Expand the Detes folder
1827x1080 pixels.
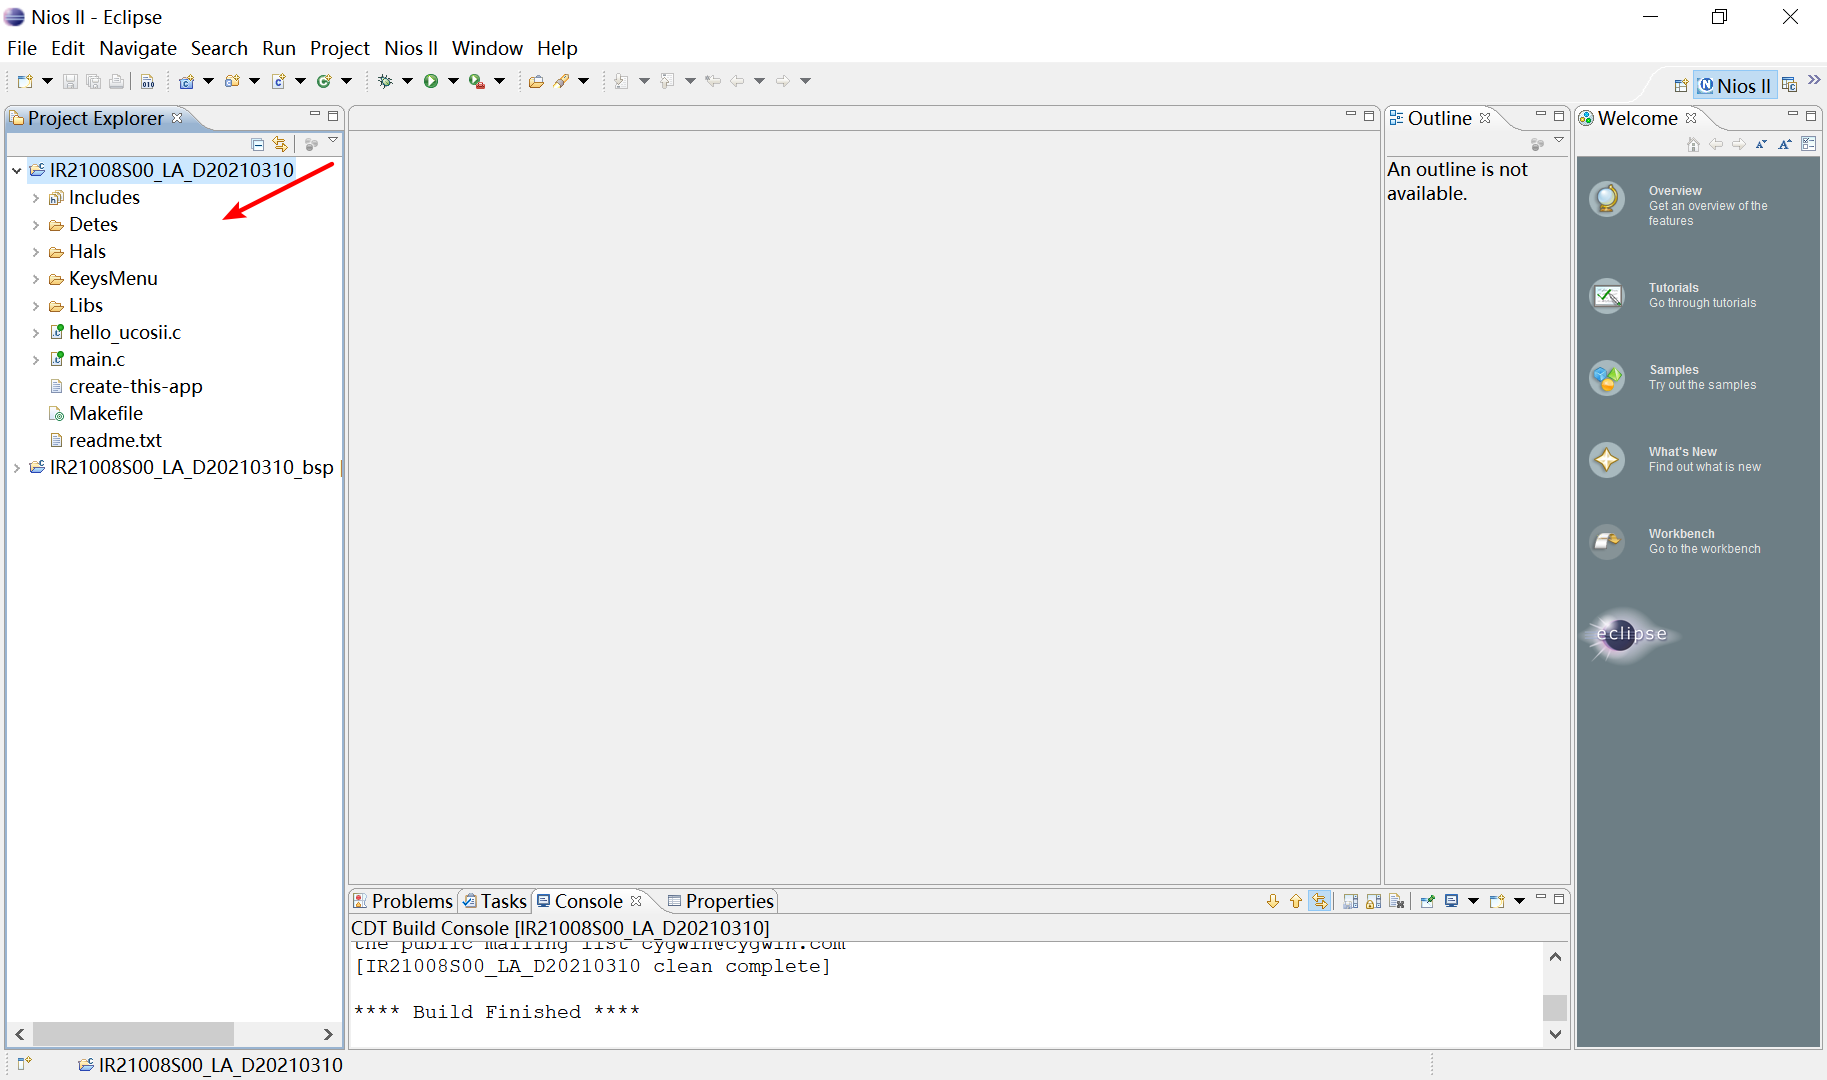36,225
